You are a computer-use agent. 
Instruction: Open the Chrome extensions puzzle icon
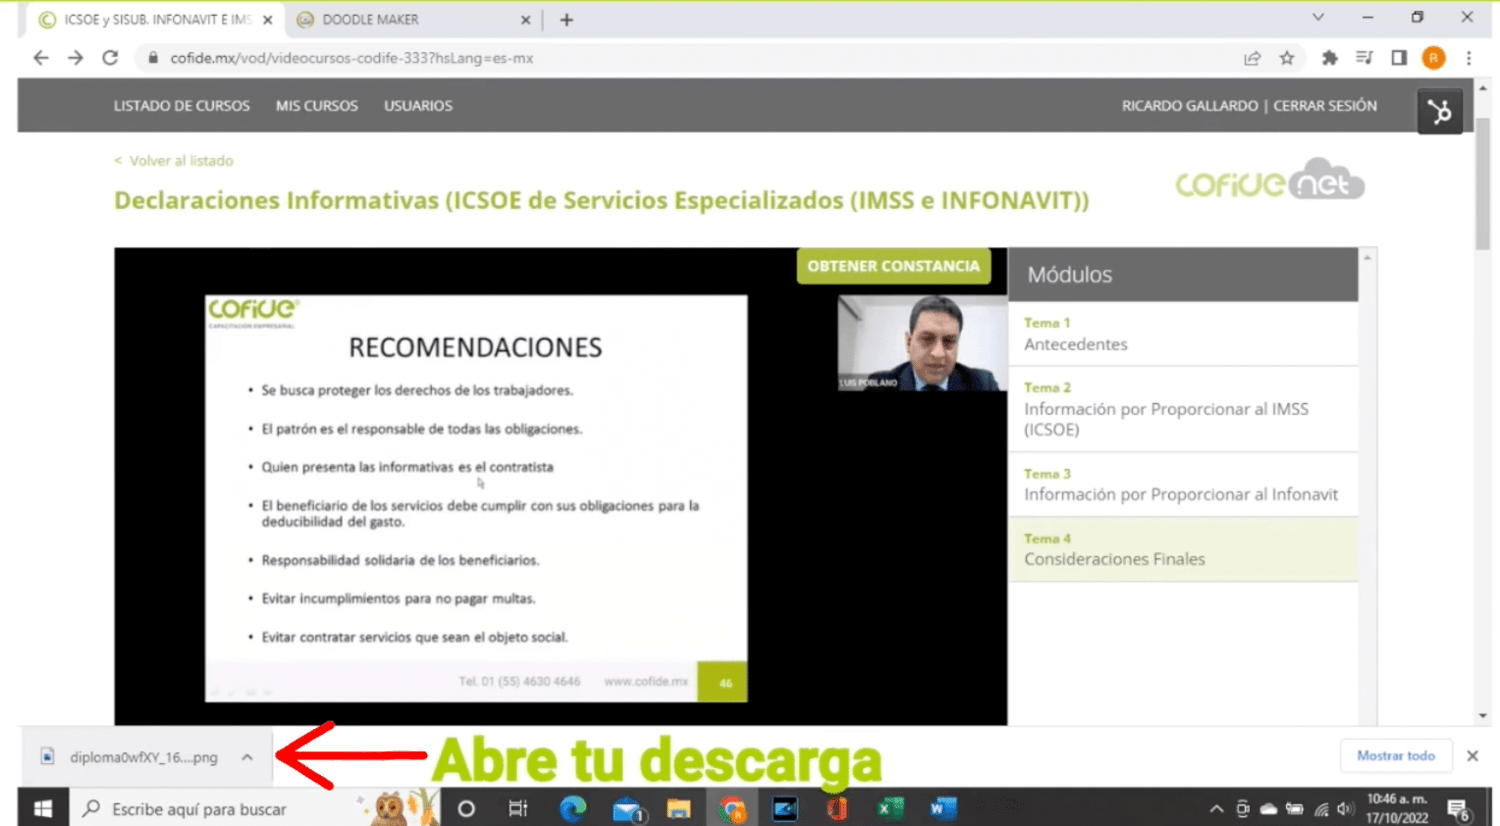tap(1329, 58)
